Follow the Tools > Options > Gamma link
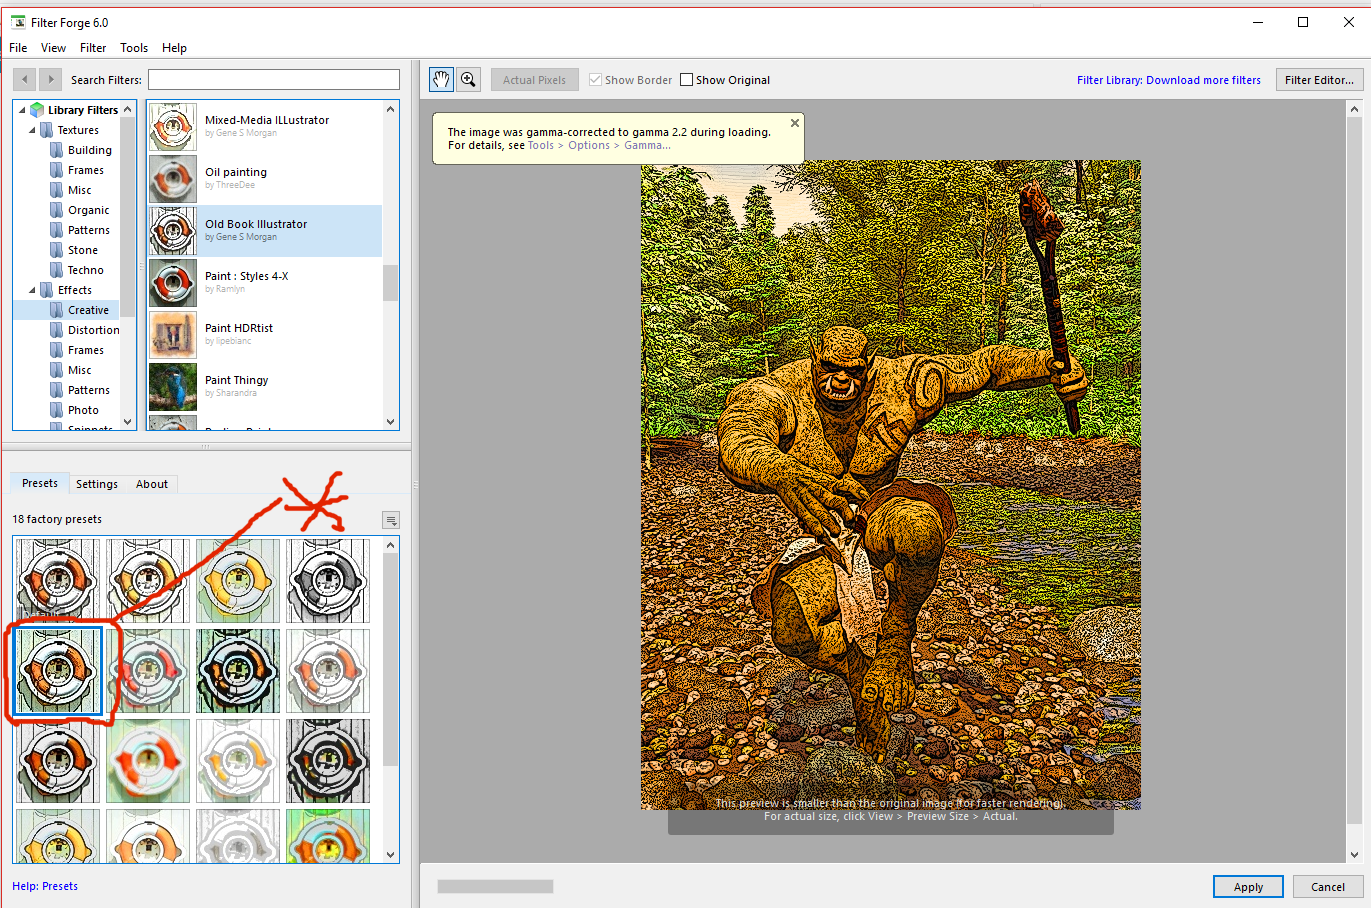Image resolution: width=1371 pixels, height=908 pixels. point(599,145)
